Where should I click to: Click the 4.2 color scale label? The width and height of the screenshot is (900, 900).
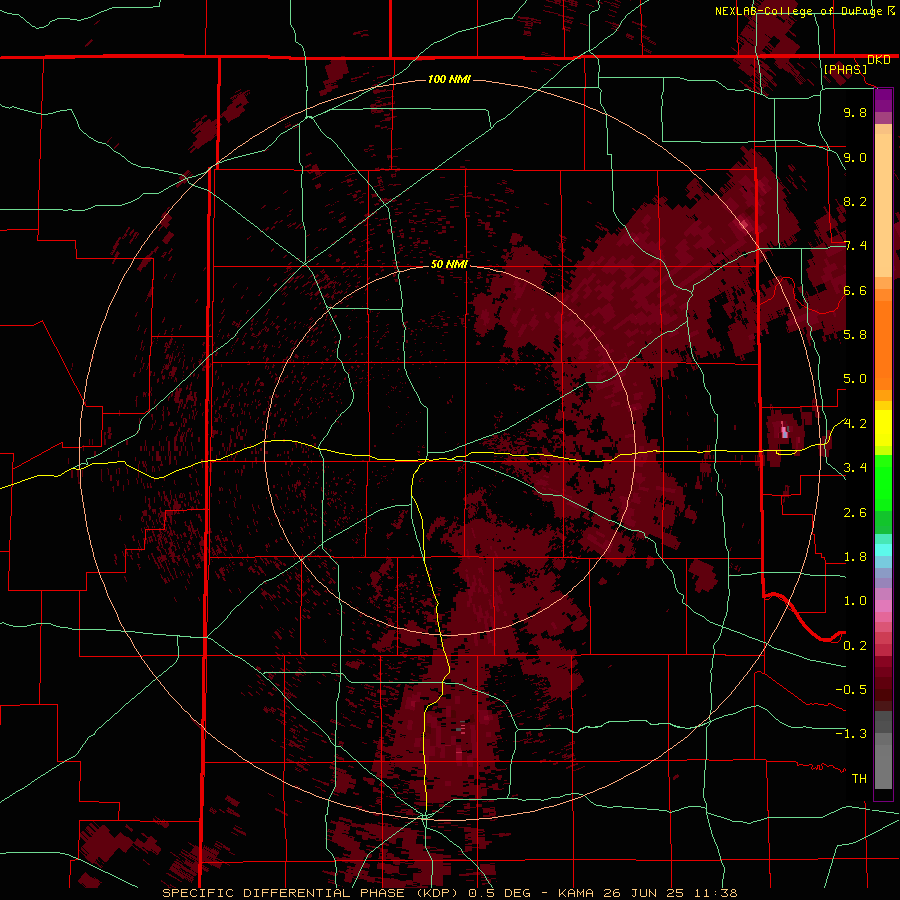click(x=855, y=424)
